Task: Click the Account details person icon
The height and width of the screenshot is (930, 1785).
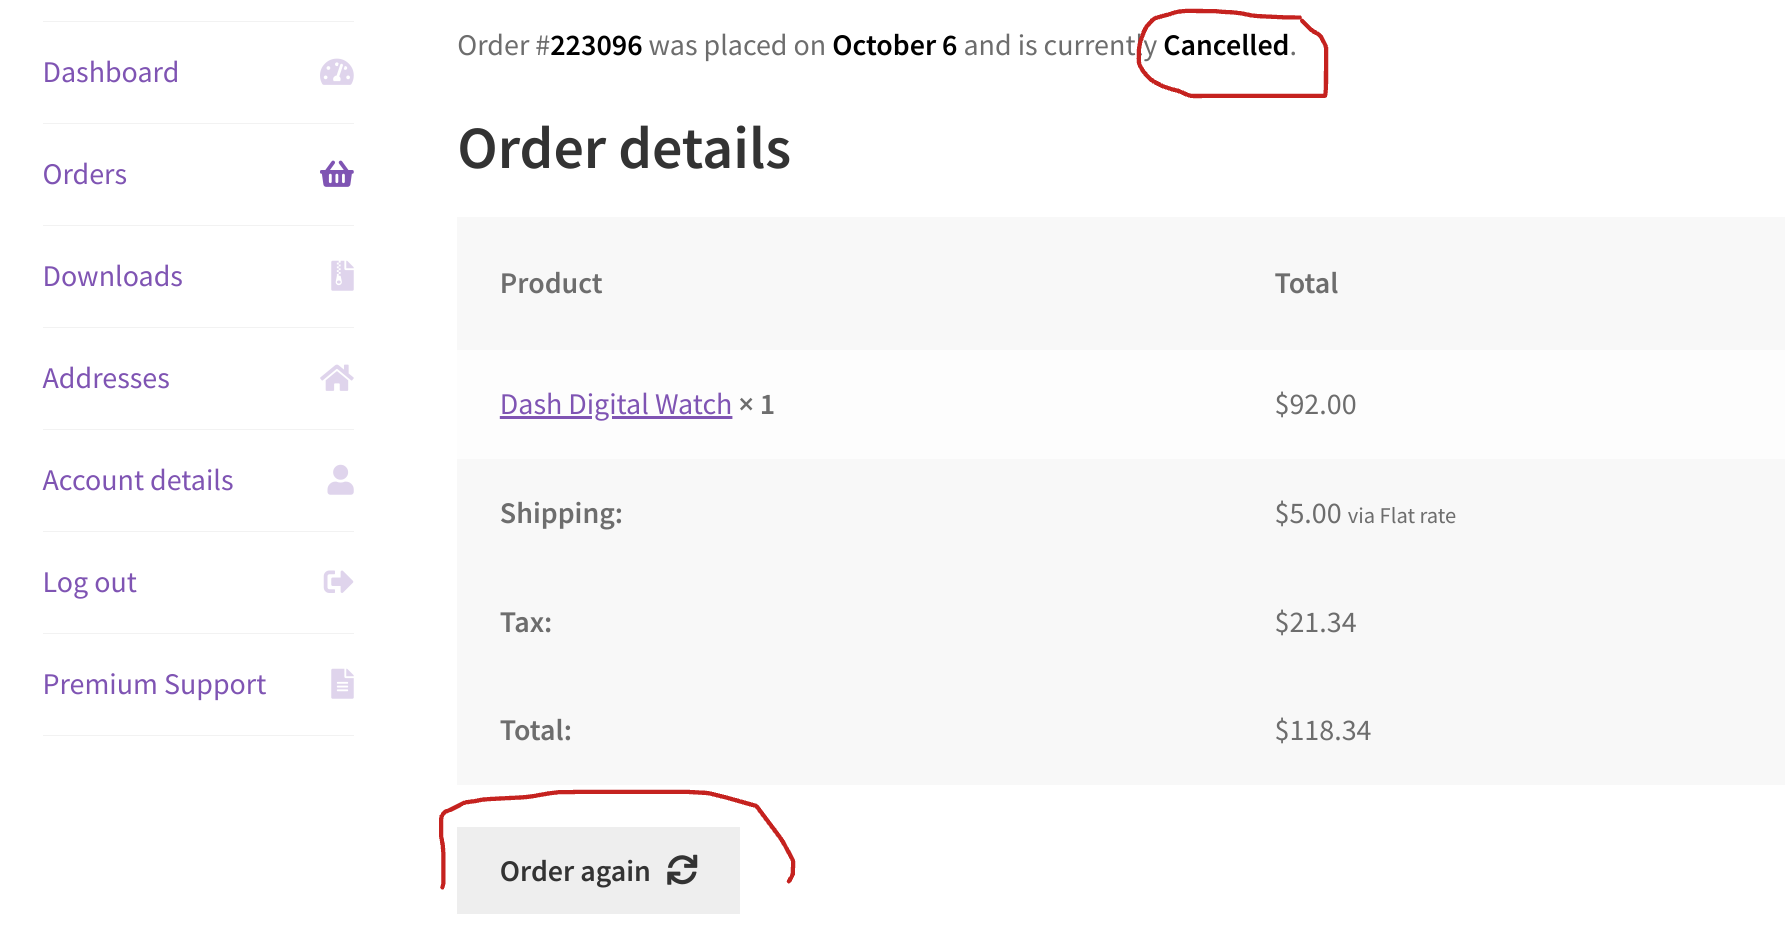Action: [x=341, y=480]
